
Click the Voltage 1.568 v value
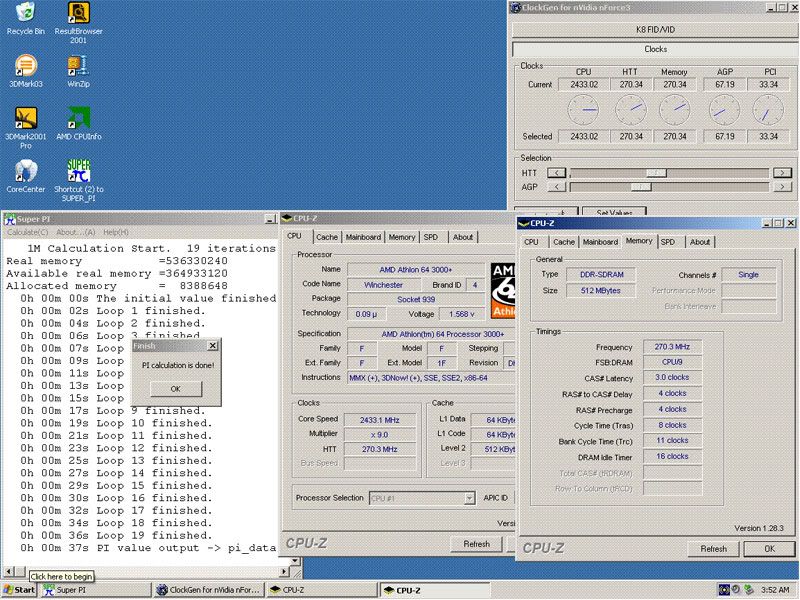click(462, 314)
